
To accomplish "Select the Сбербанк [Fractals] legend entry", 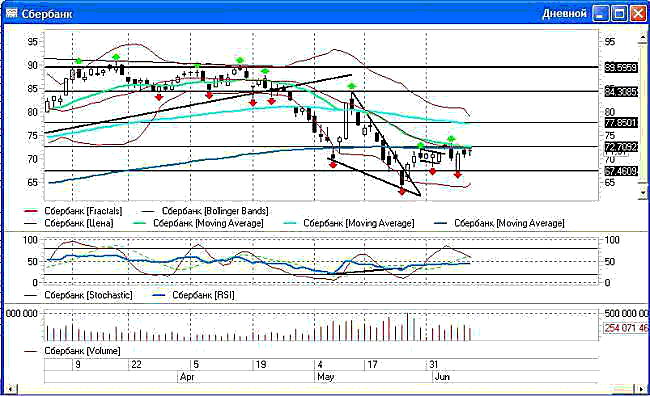I will 83,211.
